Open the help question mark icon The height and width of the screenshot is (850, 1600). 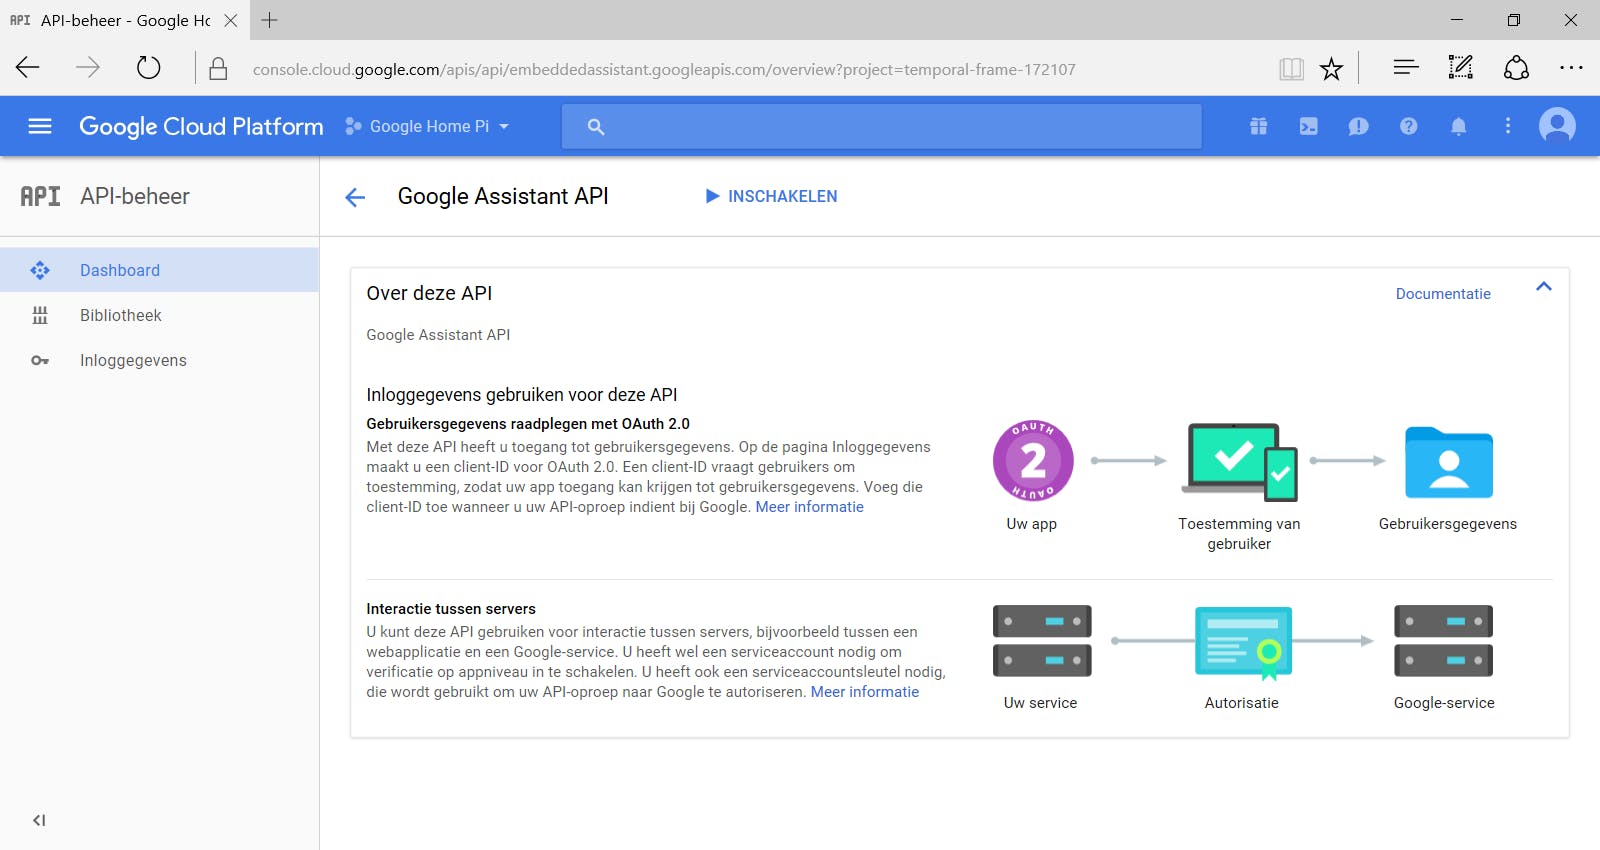click(1408, 126)
